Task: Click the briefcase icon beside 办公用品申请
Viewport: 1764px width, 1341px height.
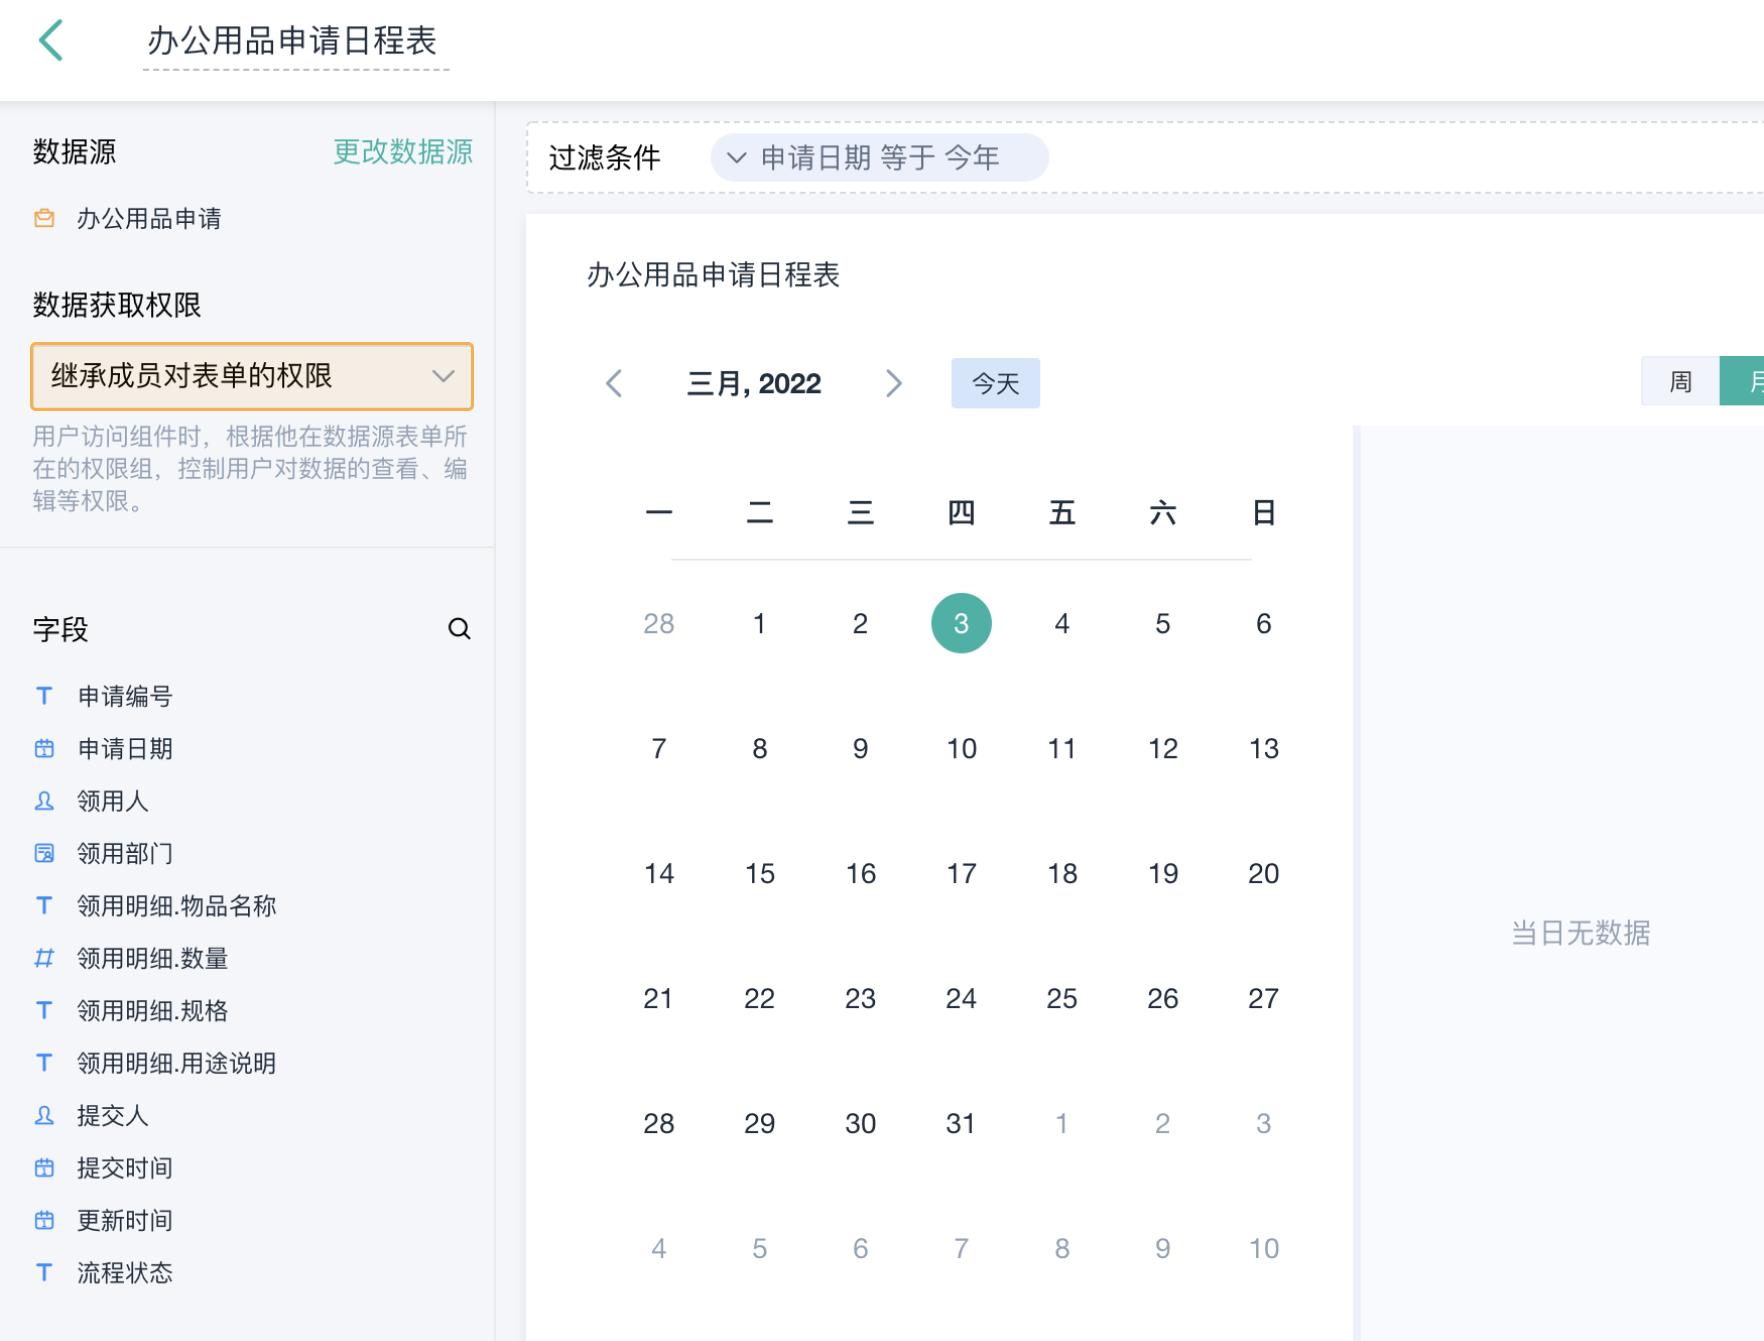Action: tap(42, 218)
